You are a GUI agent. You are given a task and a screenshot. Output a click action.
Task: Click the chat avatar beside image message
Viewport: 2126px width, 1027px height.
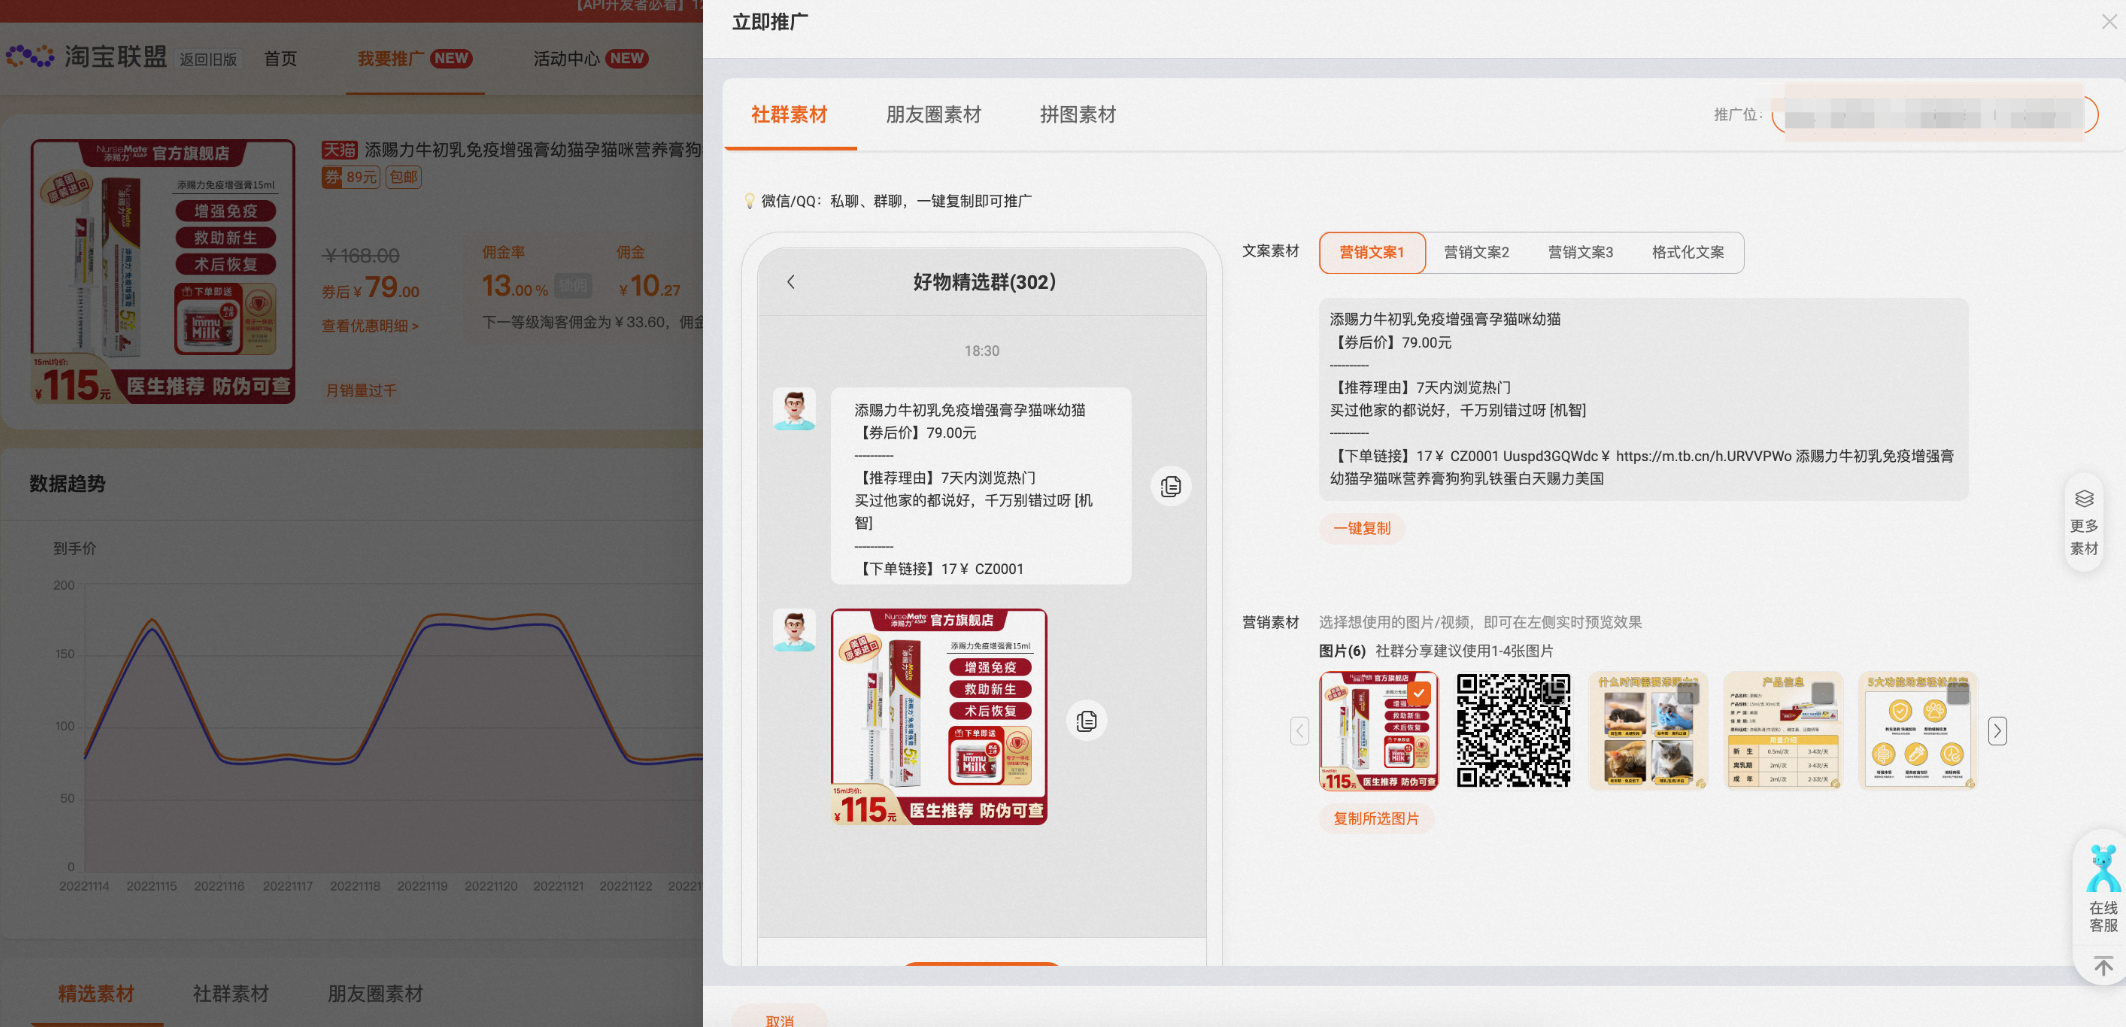pyautogui.click(x=795, y=630)
